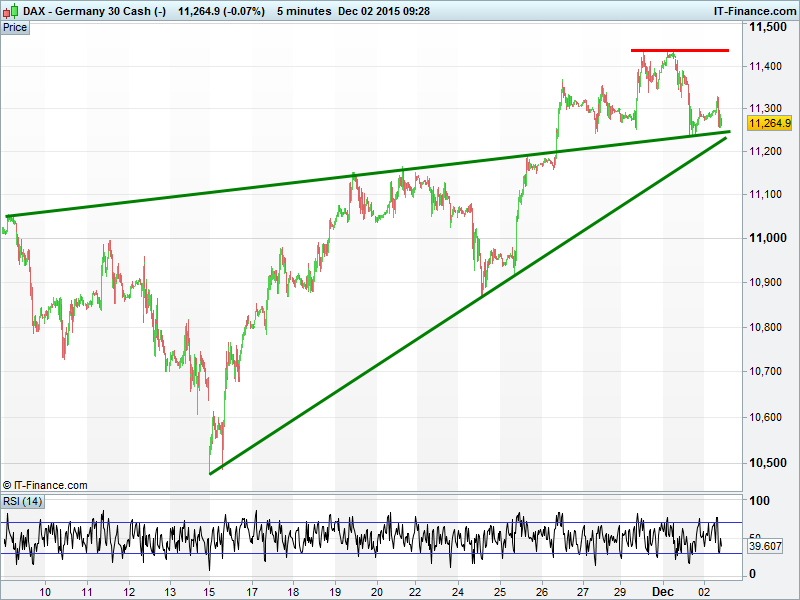
Task: Select the upper green trendline
Action: pos(300,183)
